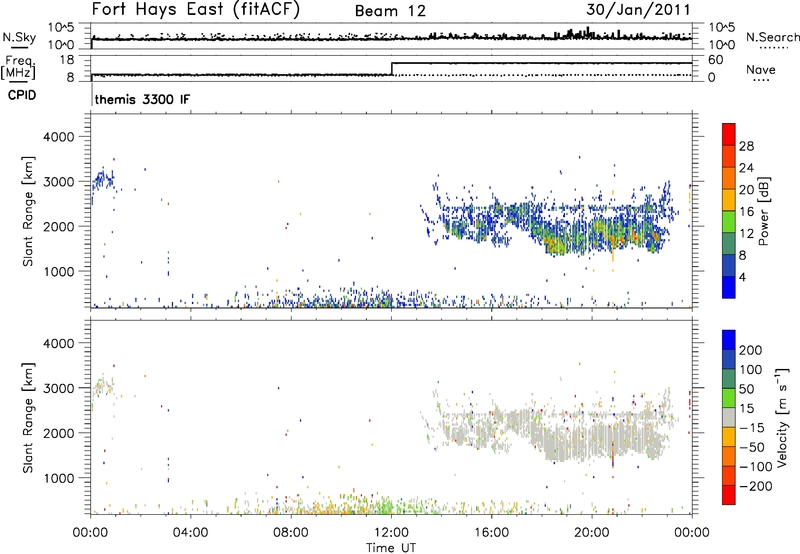Viewport: 800px width, 554px height.
Task: Click the 1000 tick label on velocity panel
Action: (58, 478)
